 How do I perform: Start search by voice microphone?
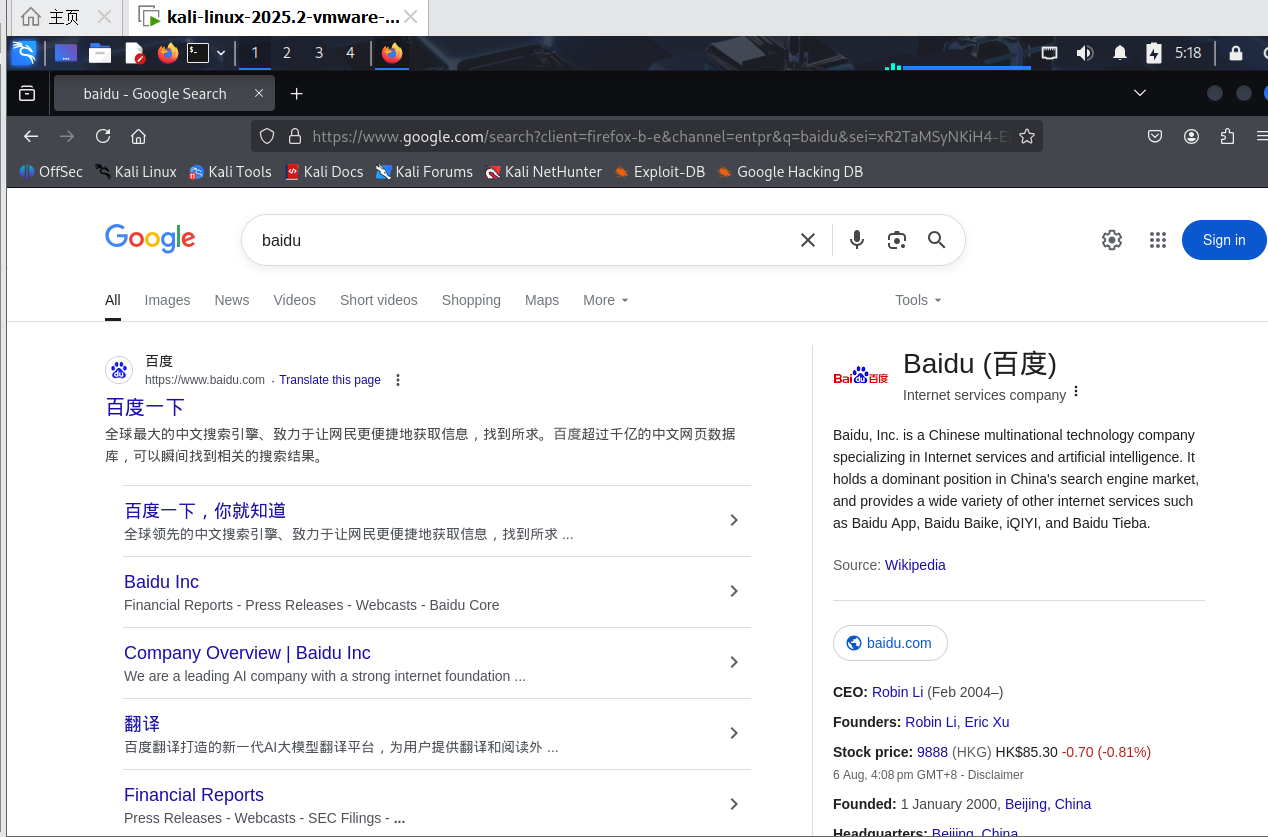pyautogui.click(x=857, y=240)
